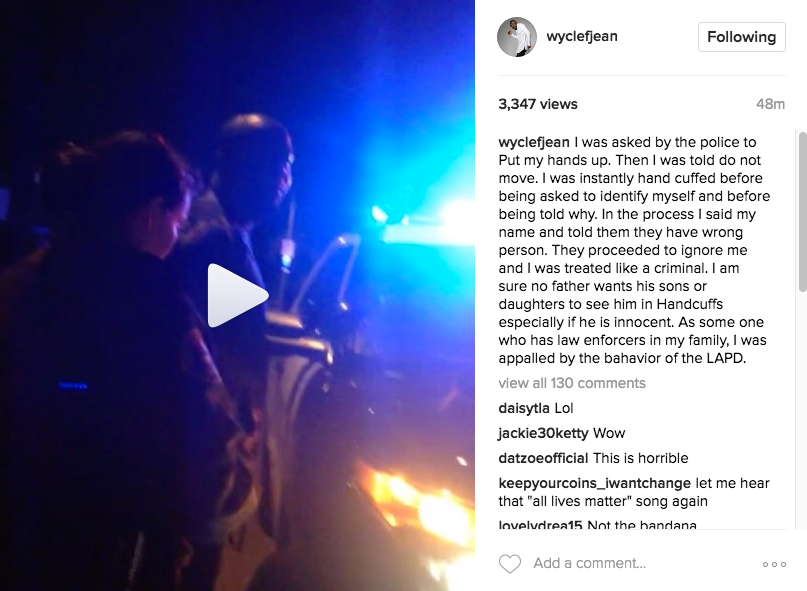Open wyclefjean's profile picture avatar

(x=517, y=37)
